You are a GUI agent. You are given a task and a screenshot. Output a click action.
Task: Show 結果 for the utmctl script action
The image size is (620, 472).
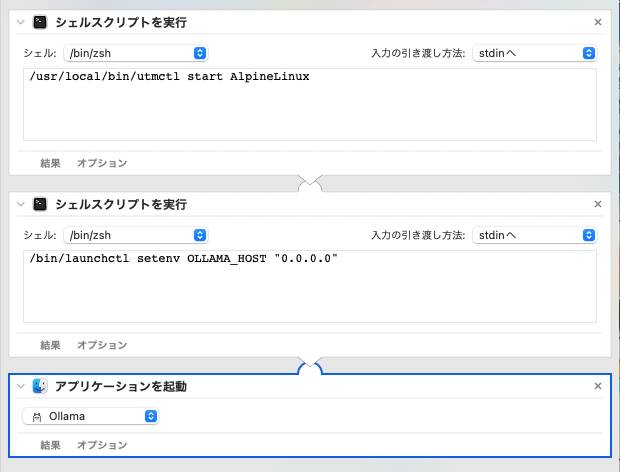coord(51,162)
